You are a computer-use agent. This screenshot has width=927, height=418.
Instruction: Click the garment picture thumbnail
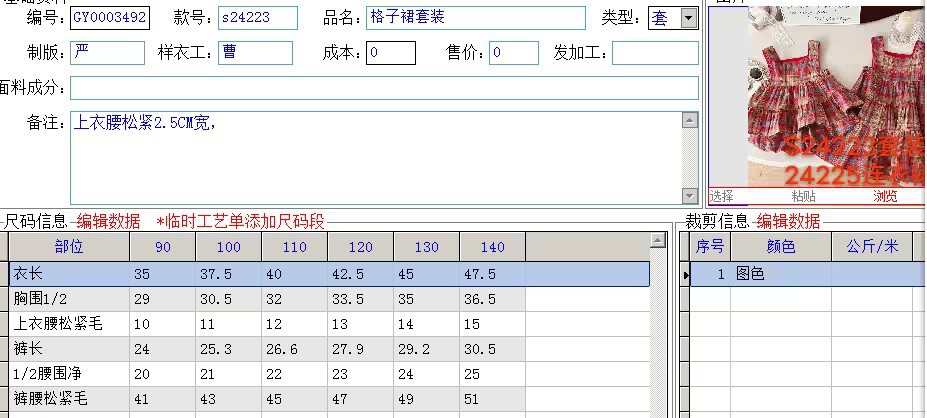pyautogui.click(x=836, y=97)
